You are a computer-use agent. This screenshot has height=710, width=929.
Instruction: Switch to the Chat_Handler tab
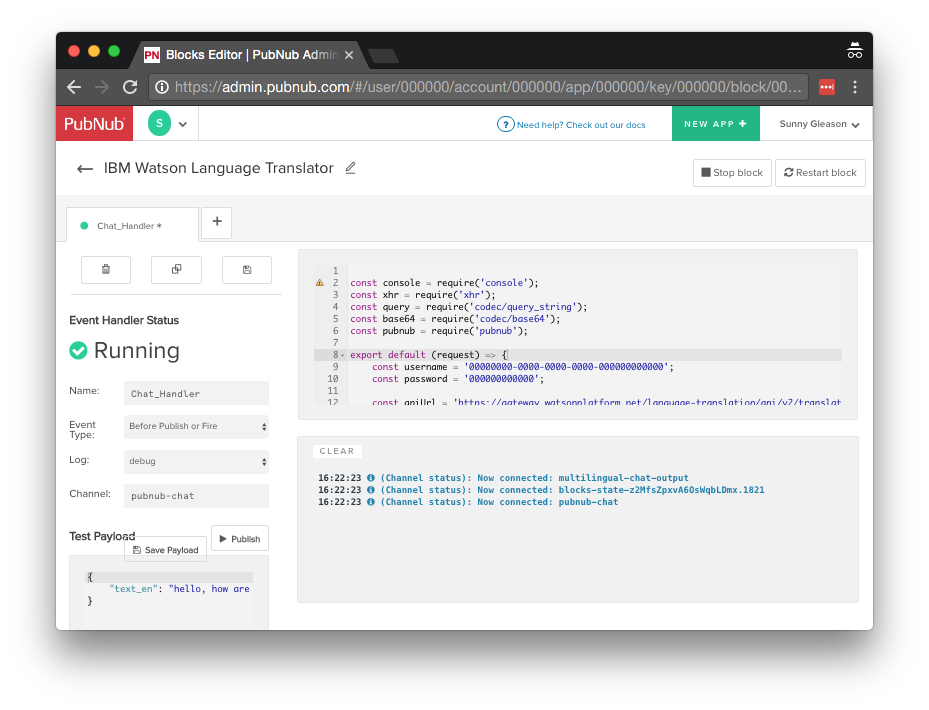click(x=129, y=226)
